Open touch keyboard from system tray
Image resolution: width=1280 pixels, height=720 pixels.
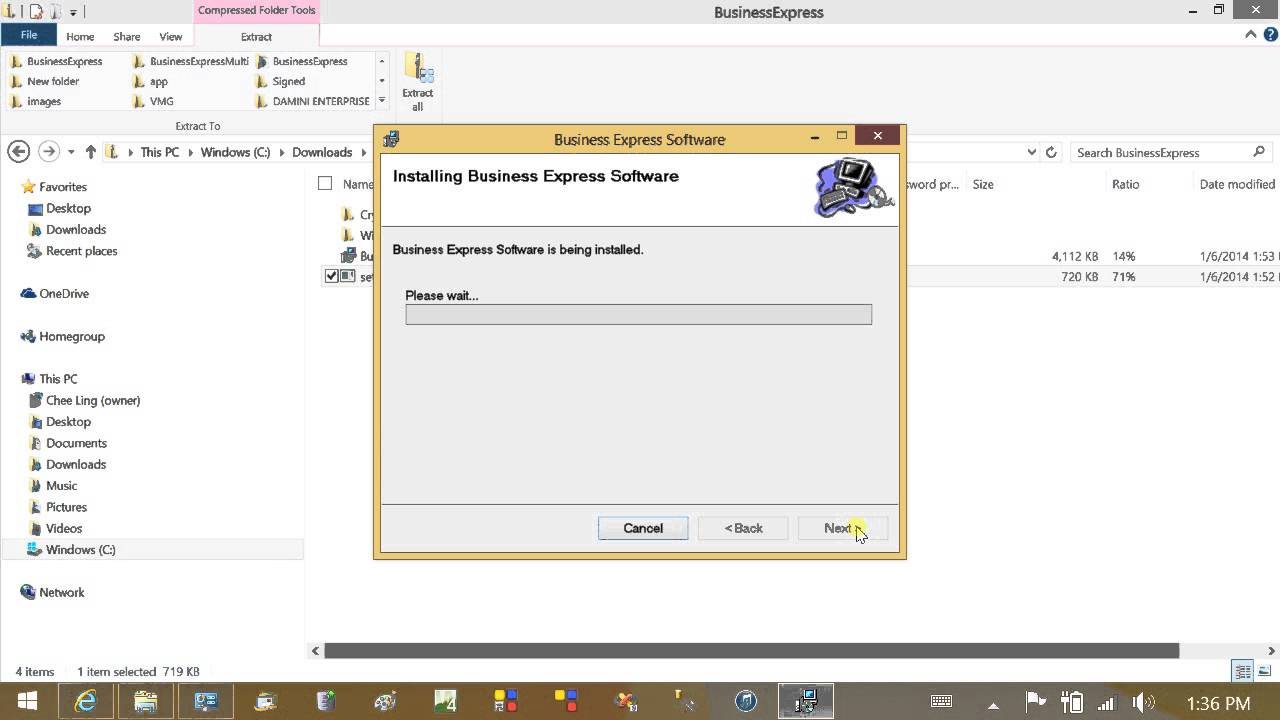941,702
